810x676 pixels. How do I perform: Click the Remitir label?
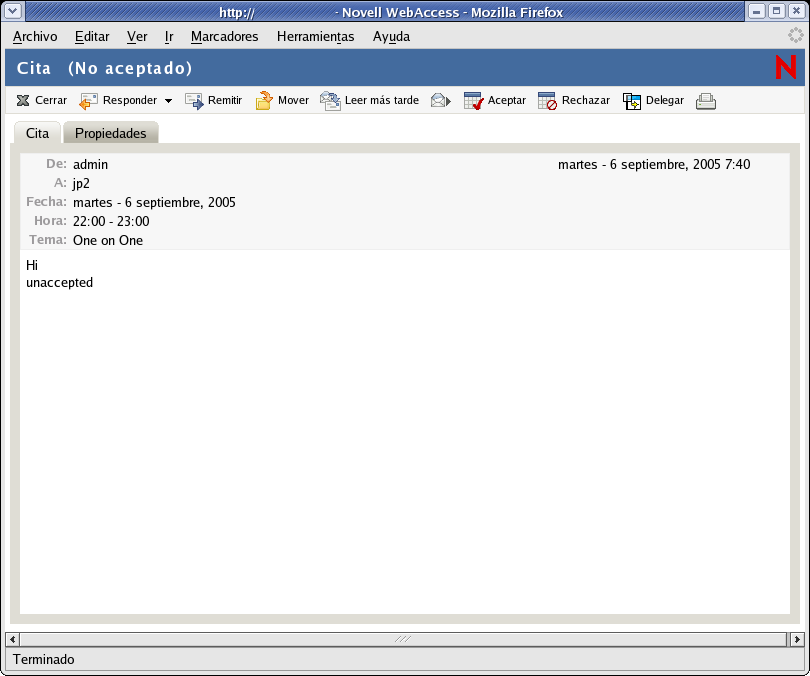(x=225, y=100)
